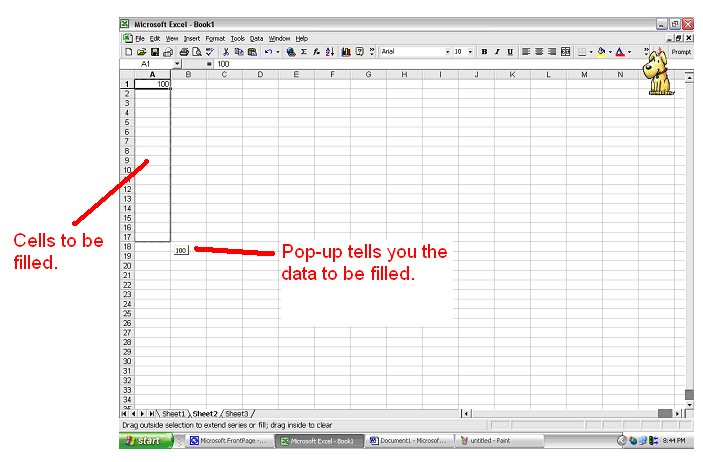Click the Sort Ascending icon

coord(330,52)
